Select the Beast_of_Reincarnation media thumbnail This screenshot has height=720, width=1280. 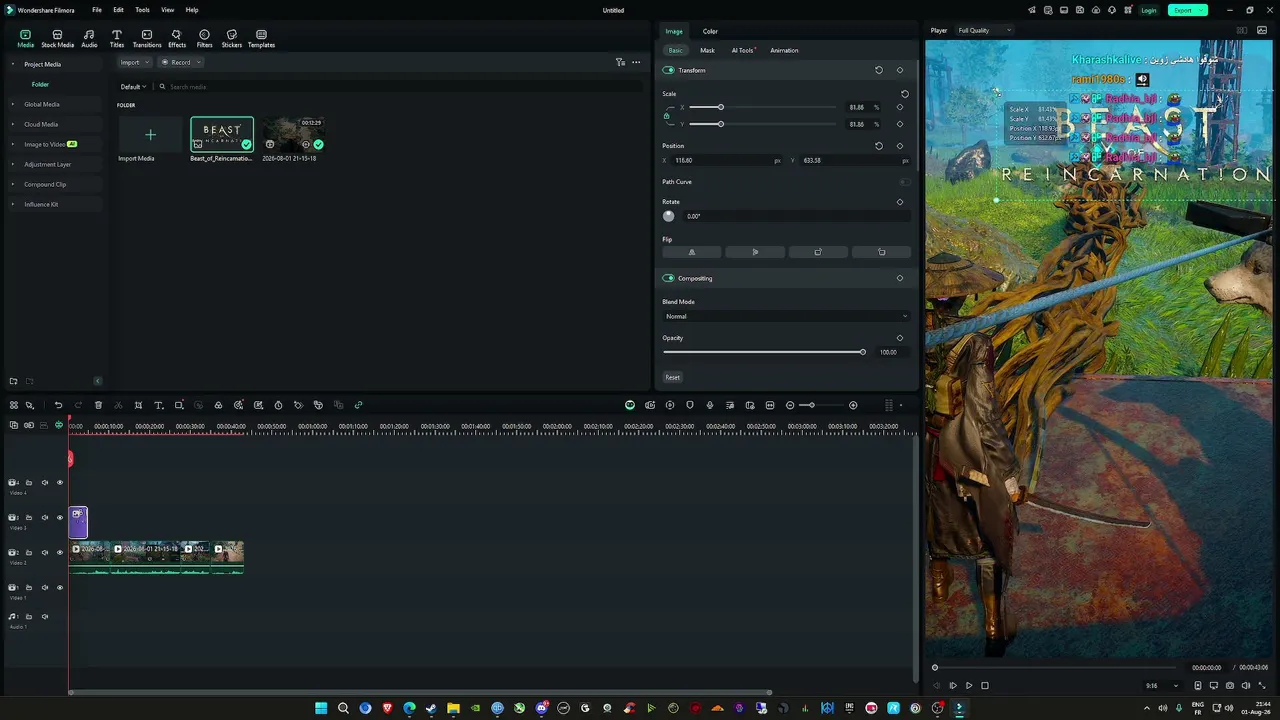pos(222,134)
